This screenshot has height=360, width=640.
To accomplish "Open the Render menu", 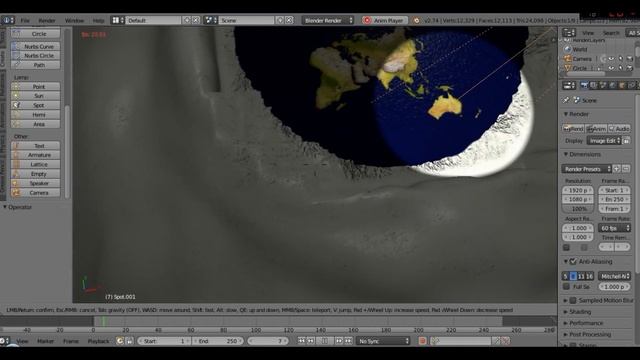I will point(47,20).
